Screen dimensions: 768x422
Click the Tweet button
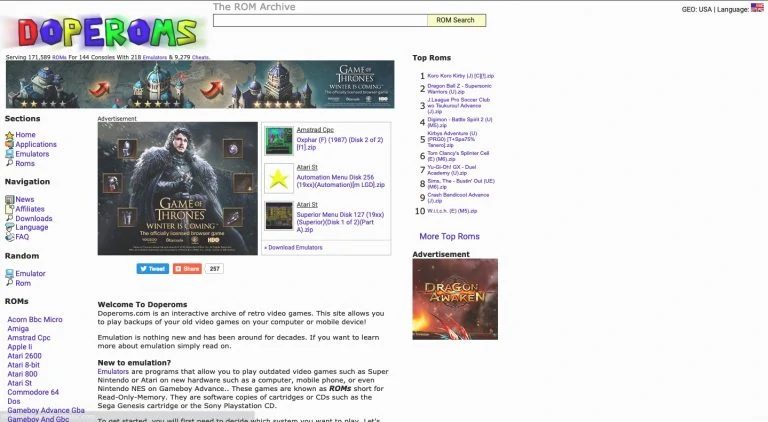153,269
